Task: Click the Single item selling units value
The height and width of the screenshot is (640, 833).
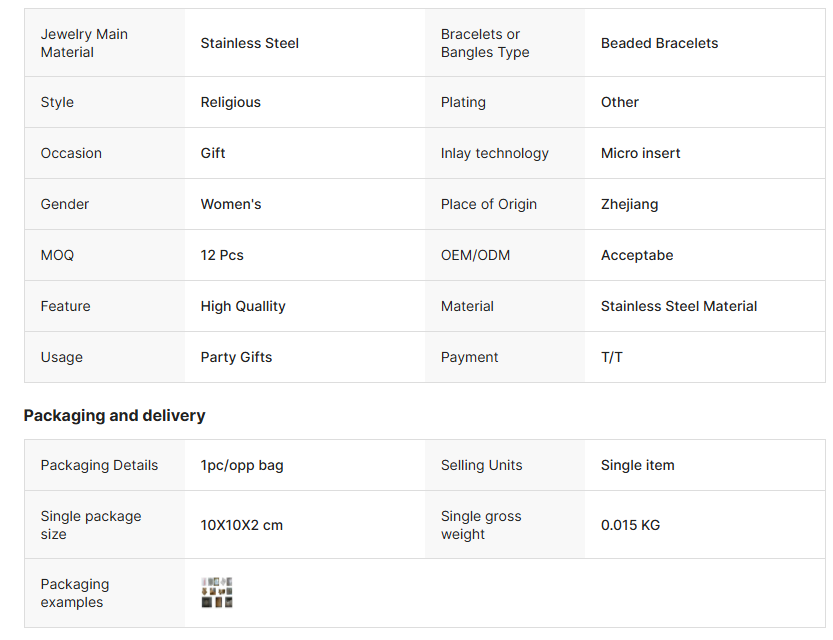Action: (x=637, y=465)
